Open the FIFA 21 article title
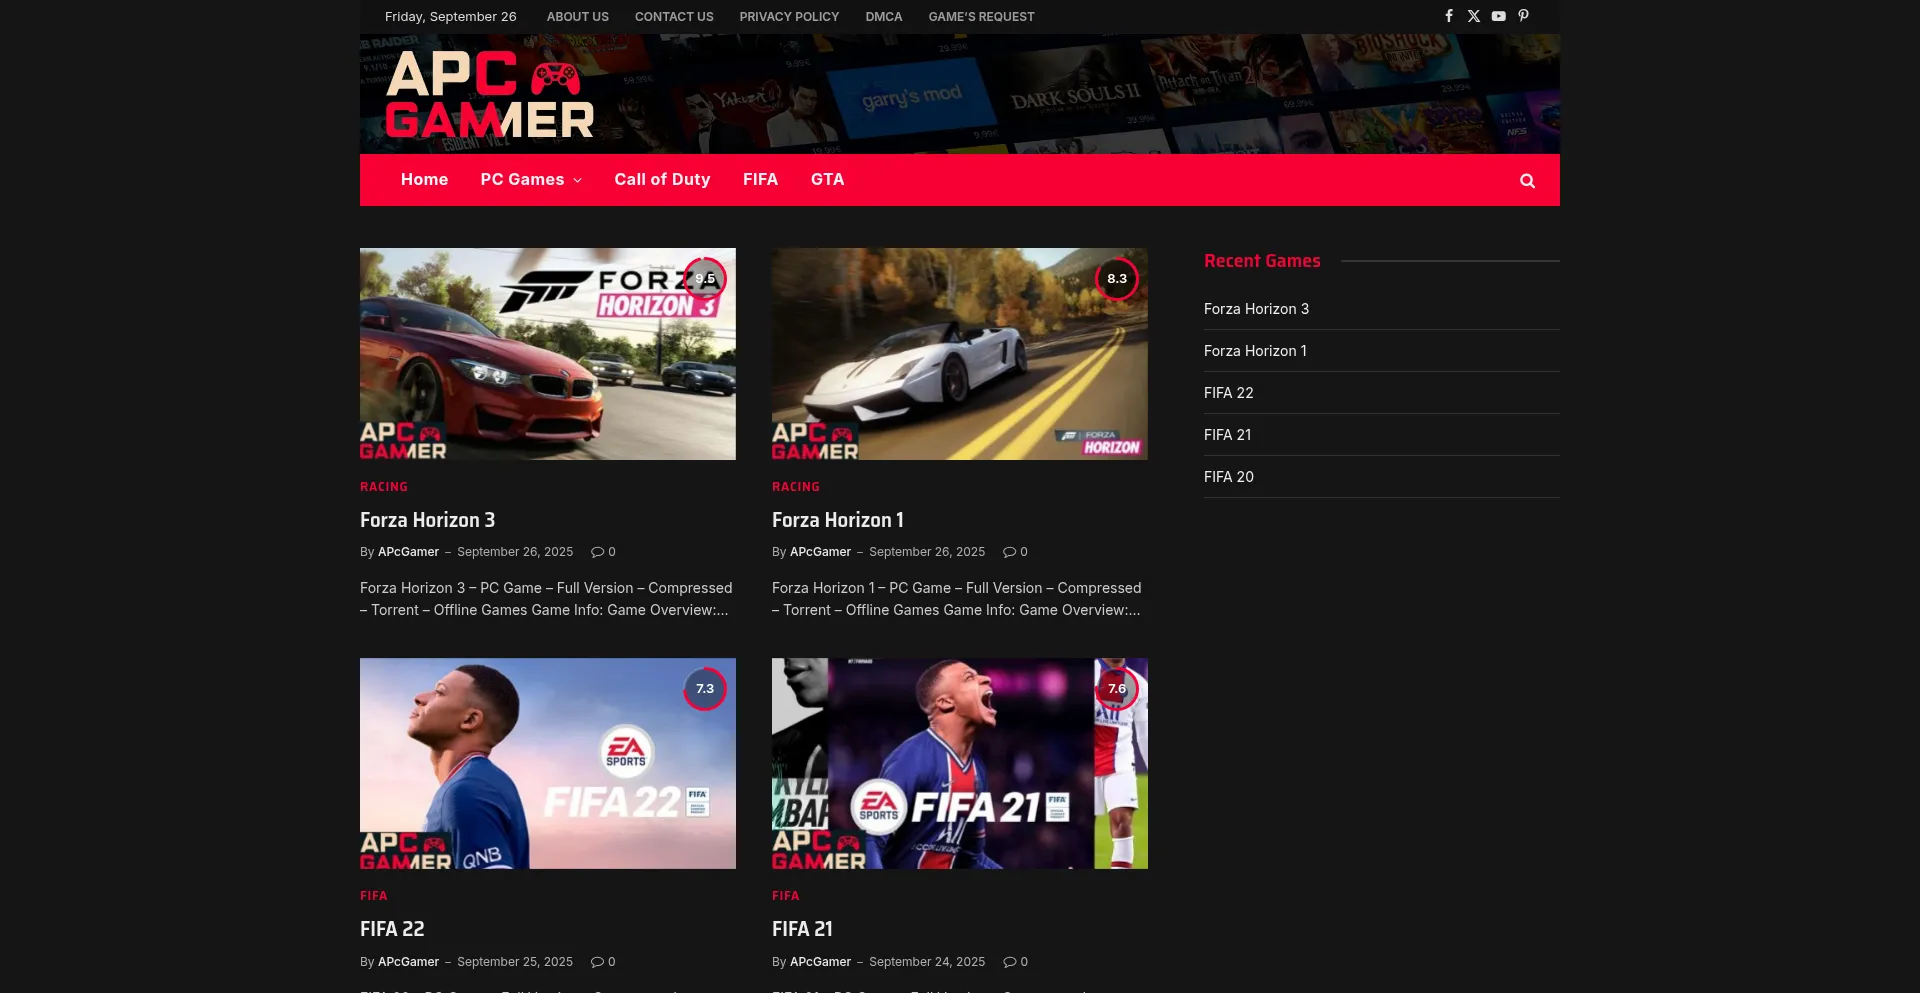The image size is (1920, 993). pos(802,929)
